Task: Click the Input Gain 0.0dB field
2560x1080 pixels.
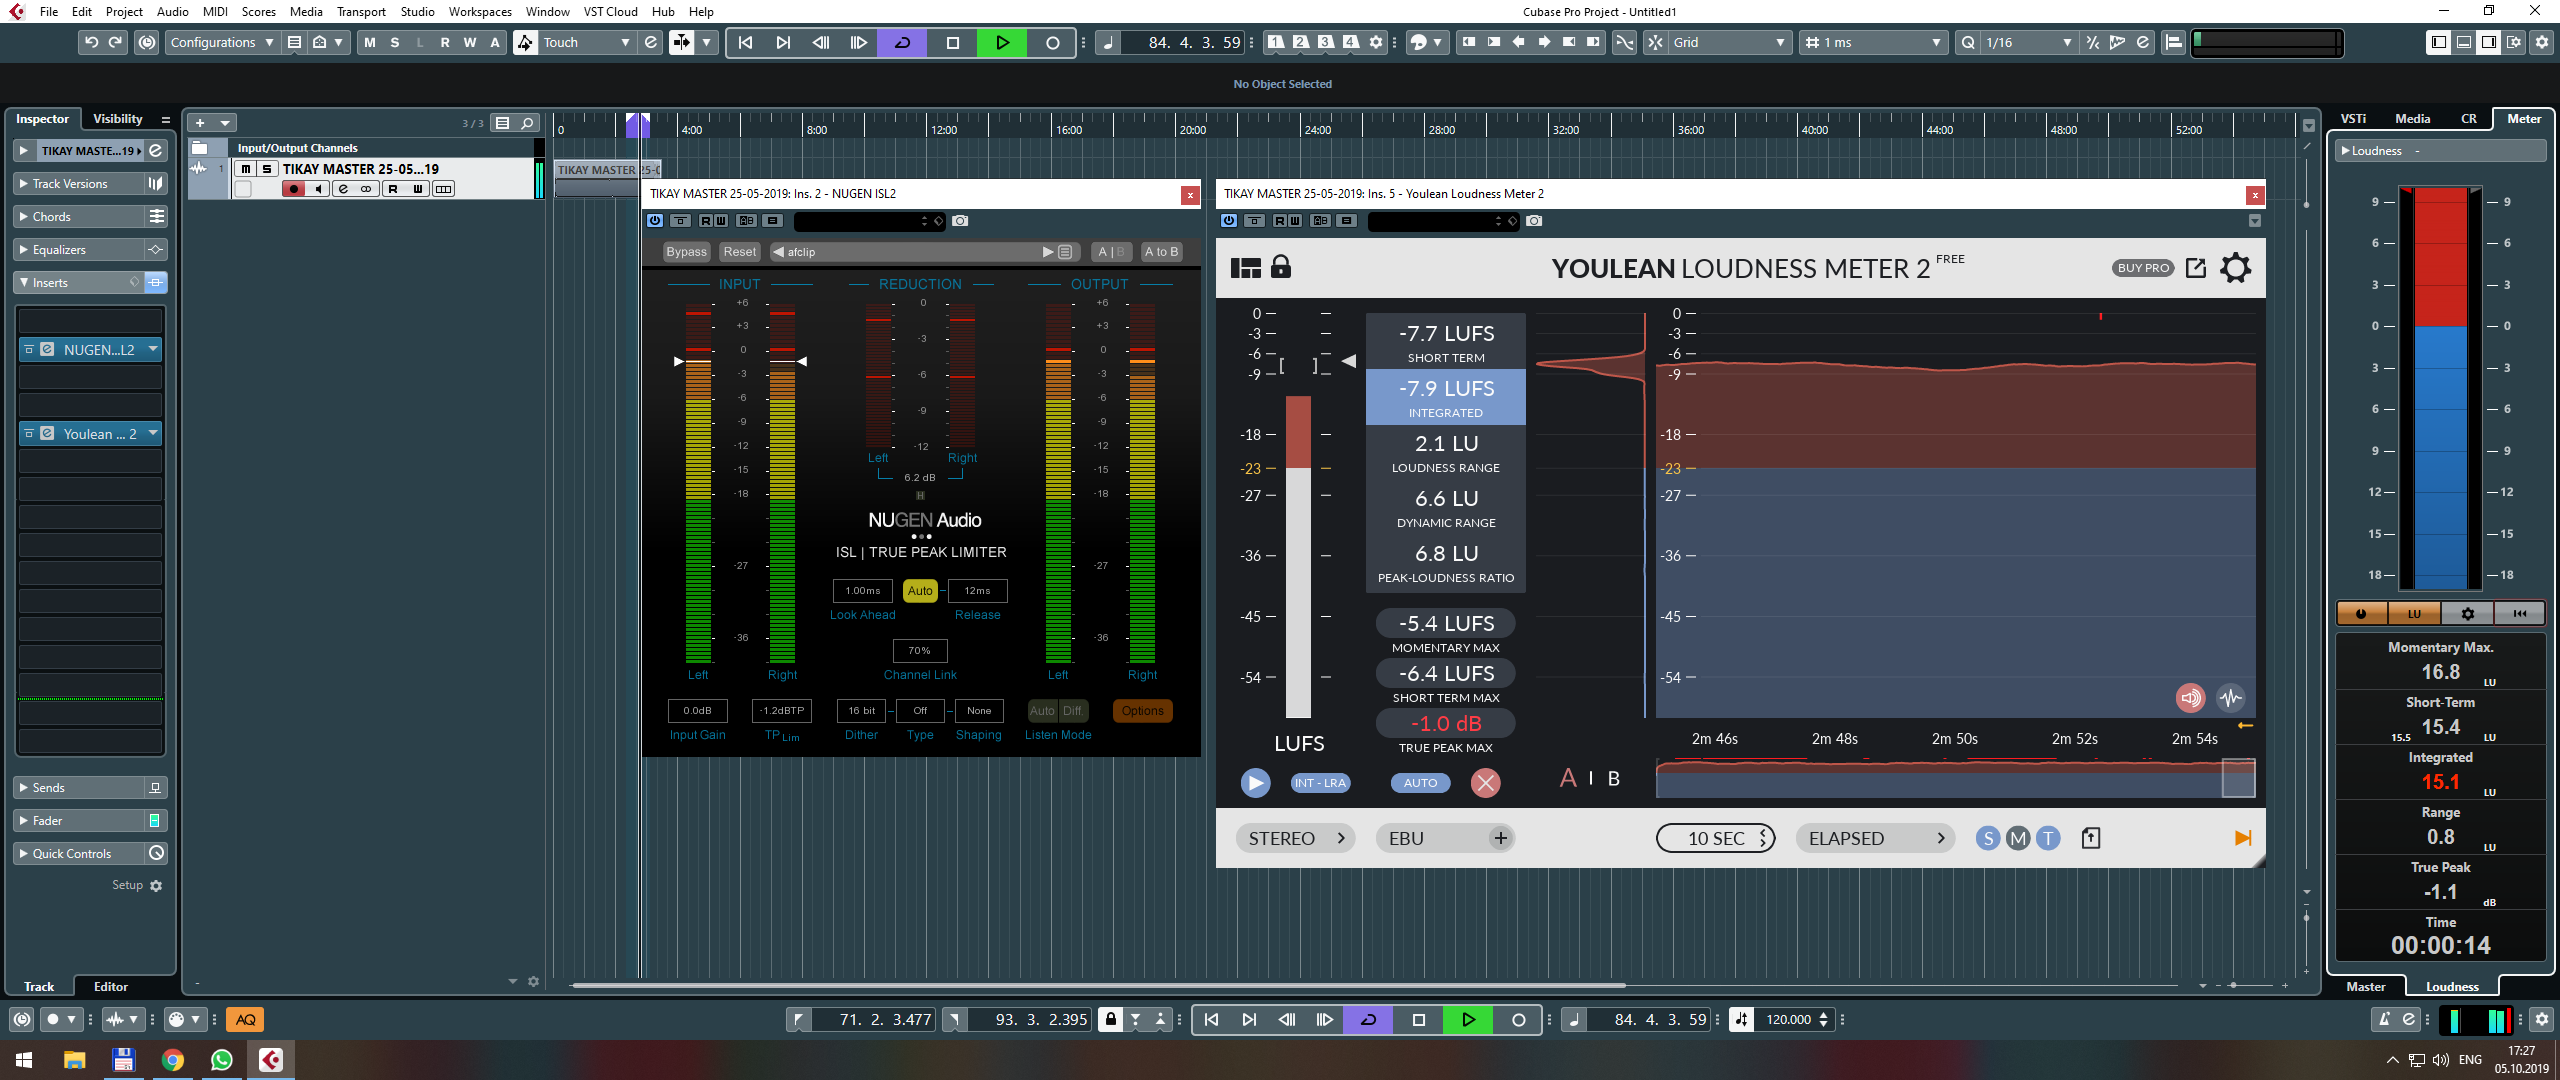Action: (697, 711)
